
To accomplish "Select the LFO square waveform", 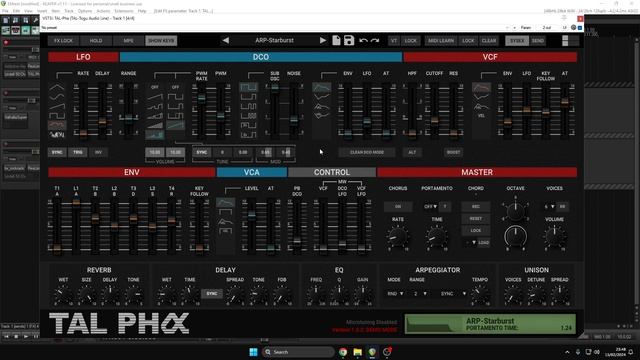I will [57, 116].
